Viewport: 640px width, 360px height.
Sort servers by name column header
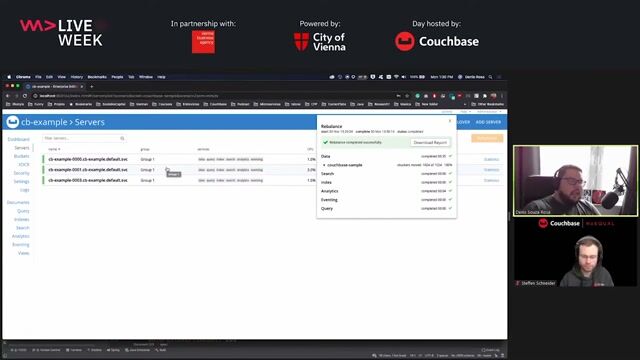pyautogui.click(x=54, y=149)
